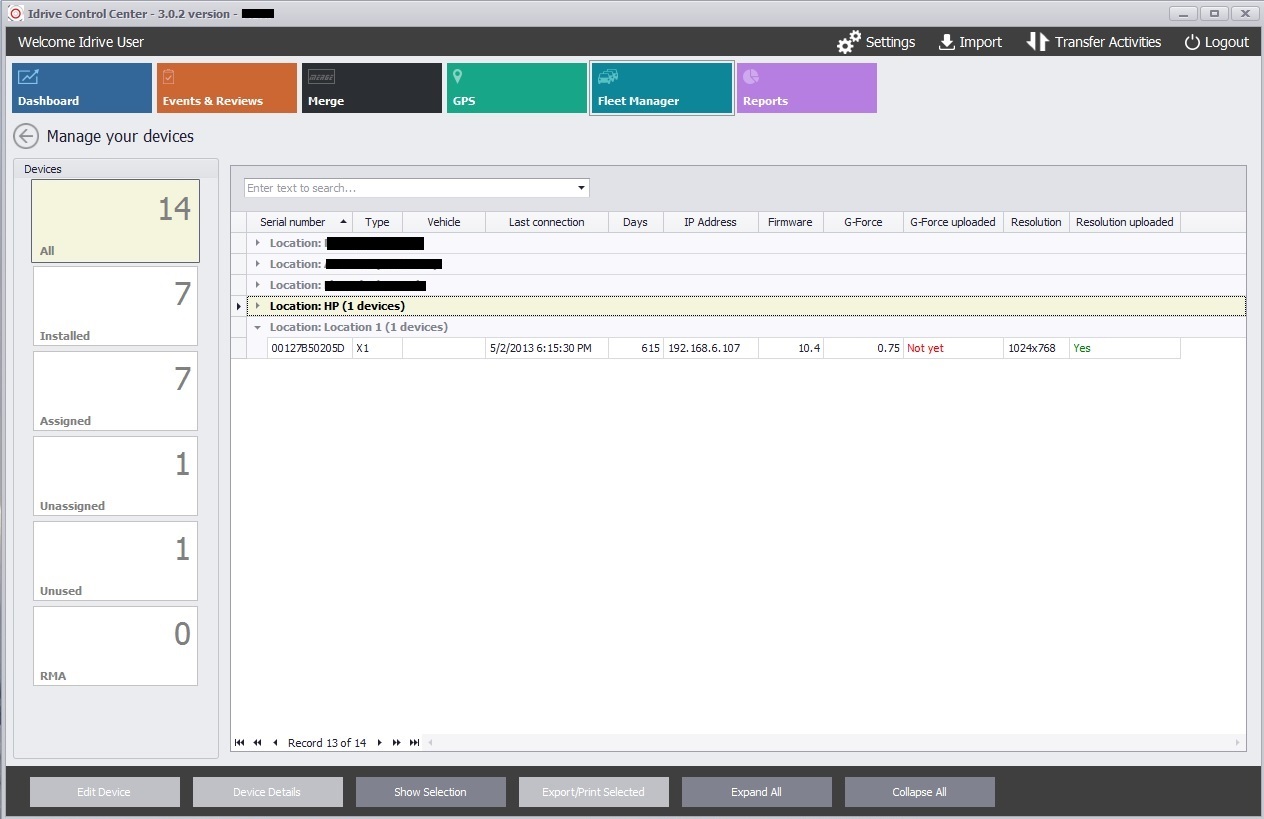Collapse the Location 1 group
The image size is (1264, 819).
[258, 327]
